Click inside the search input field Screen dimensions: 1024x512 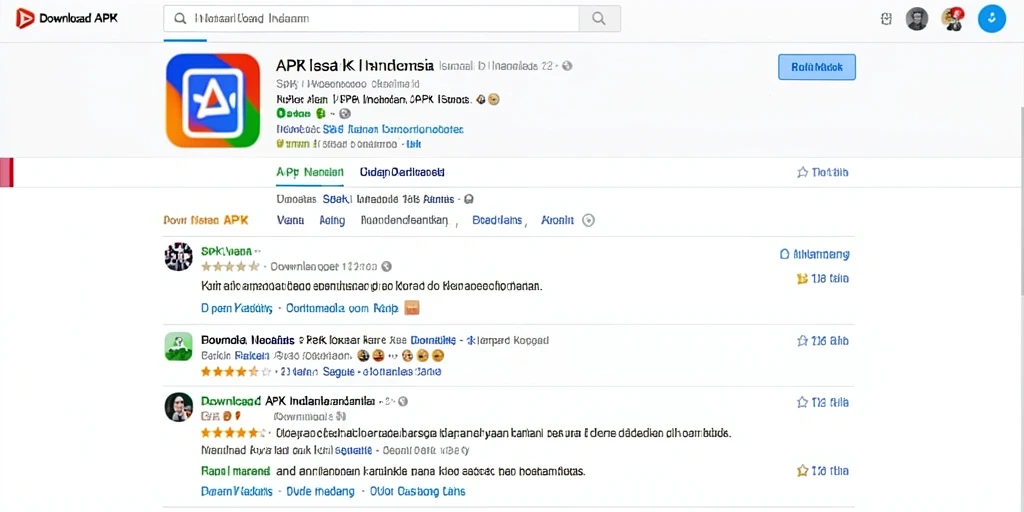[x=371, y=19]
